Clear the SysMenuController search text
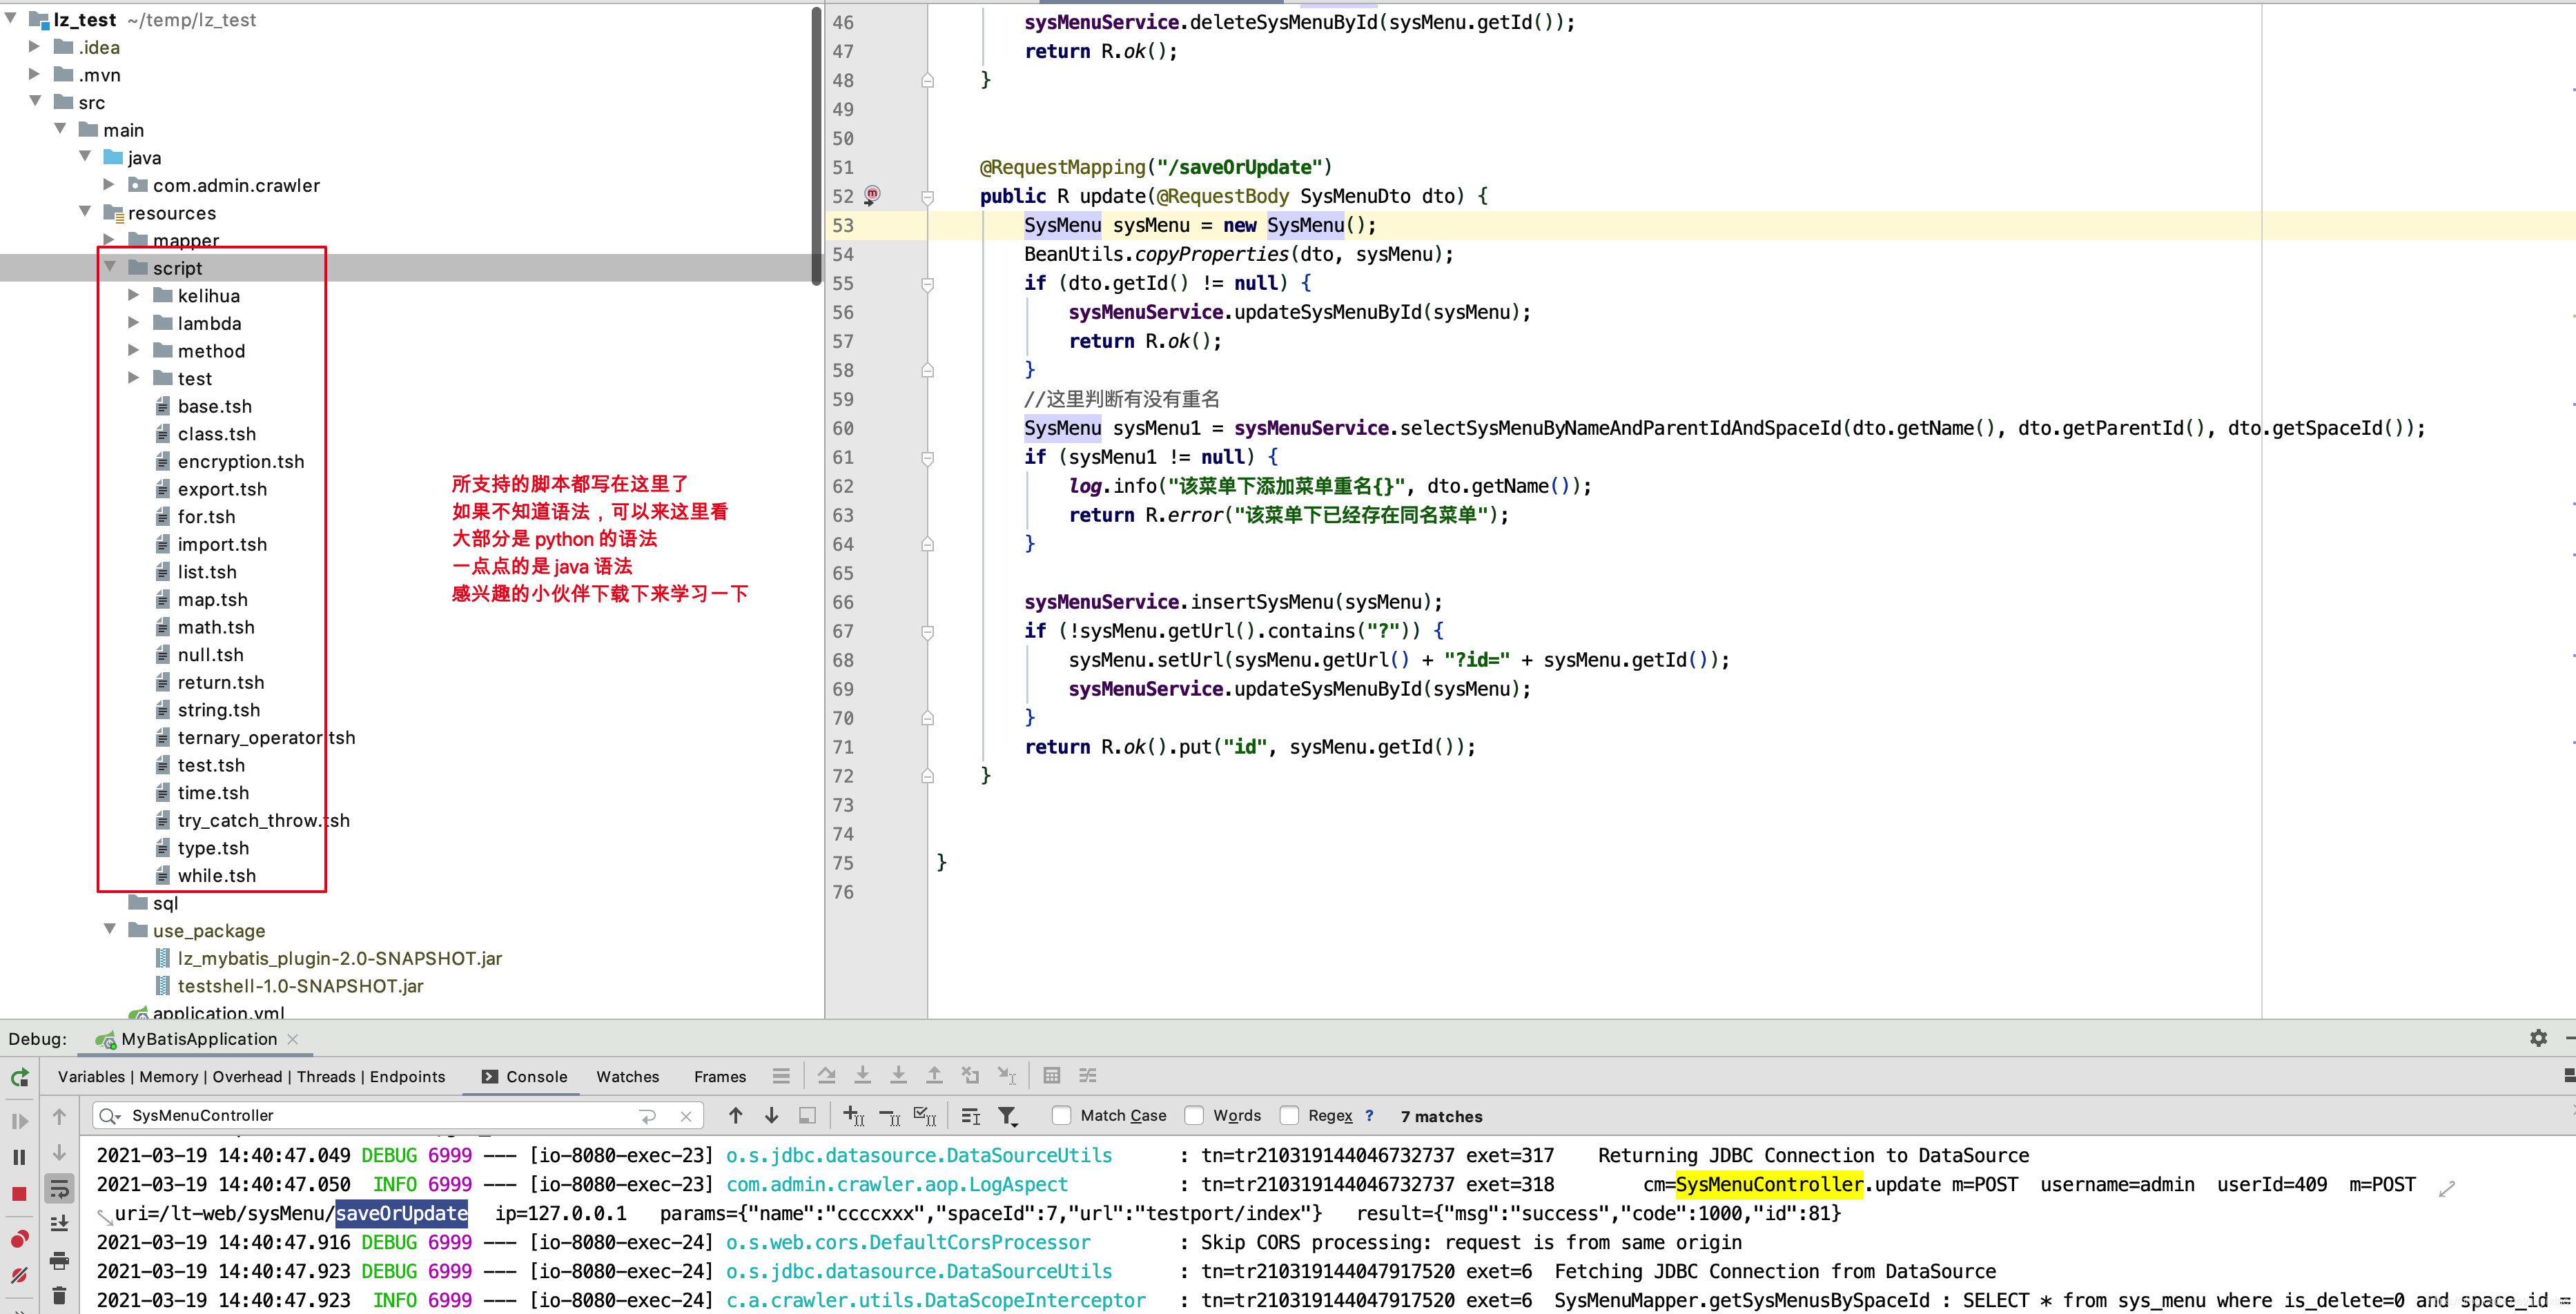This screenshot has width=2576, height=1314. pos(686,1116)
